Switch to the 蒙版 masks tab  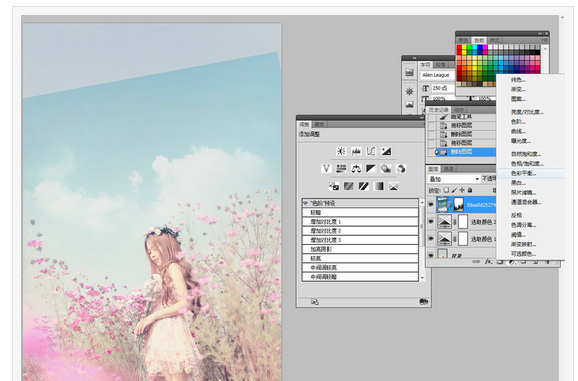click(319, 125)
